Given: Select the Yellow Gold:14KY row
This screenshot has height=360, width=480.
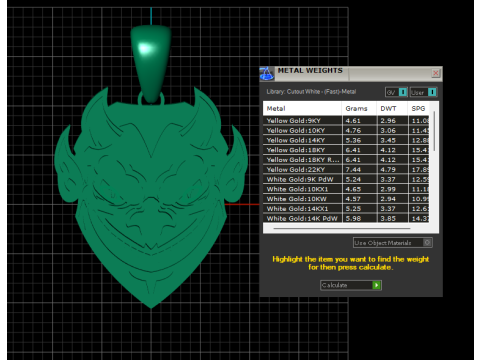Looking at the screenshot, I should click(x=346, y=140).
